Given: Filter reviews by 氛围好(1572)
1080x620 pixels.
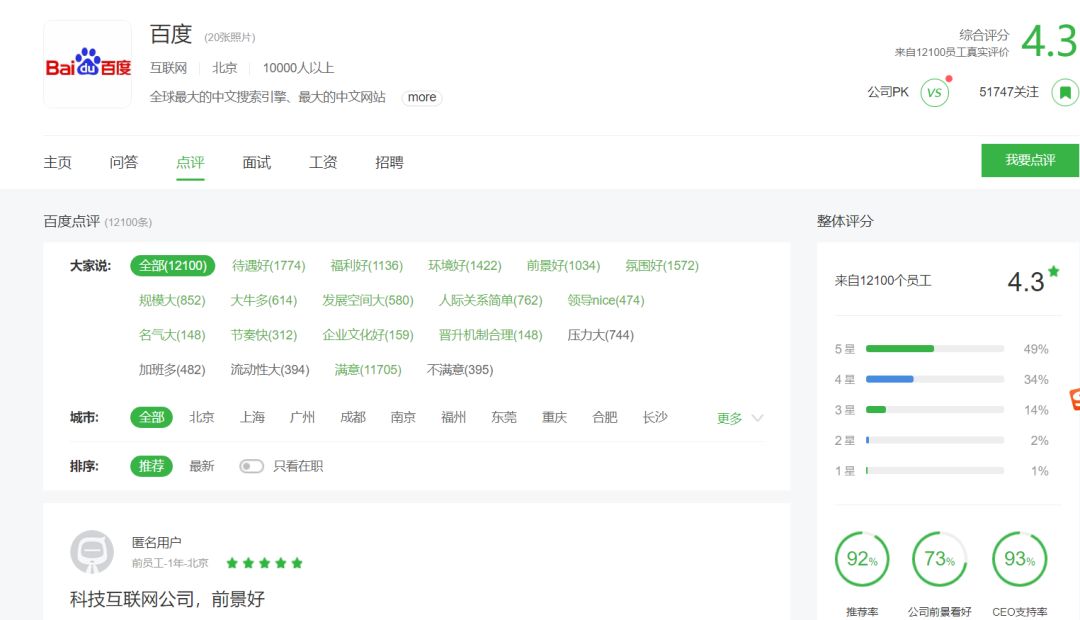Looking at the screenshot, I should click(x=662, y=265).
